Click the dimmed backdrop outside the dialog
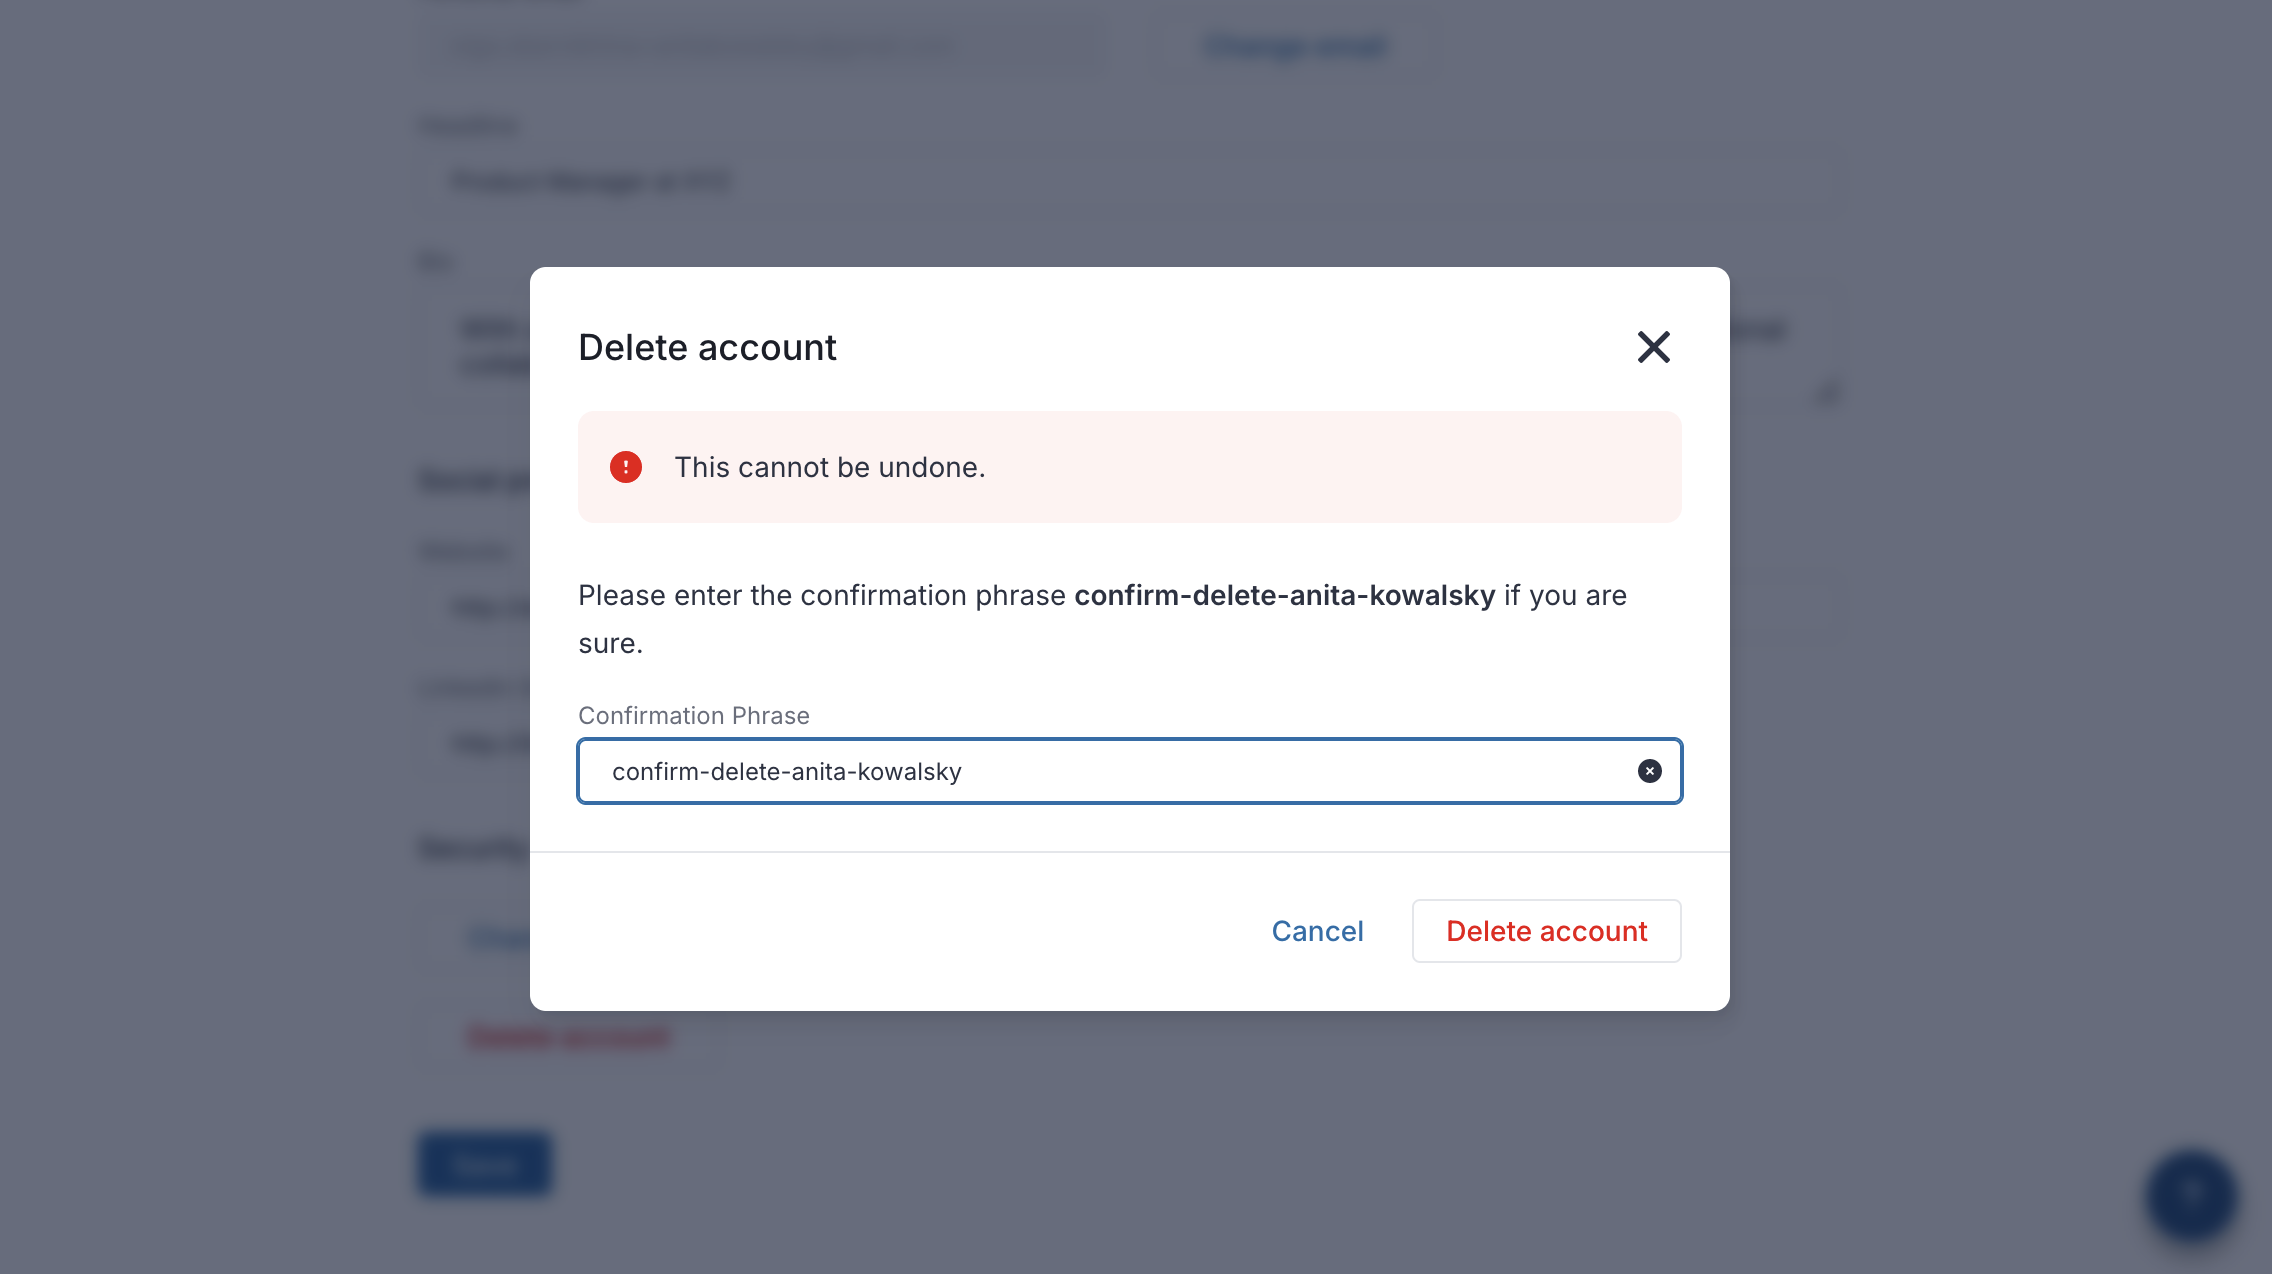The height and width of the screenshot is (1274, 2272). 2000,700
